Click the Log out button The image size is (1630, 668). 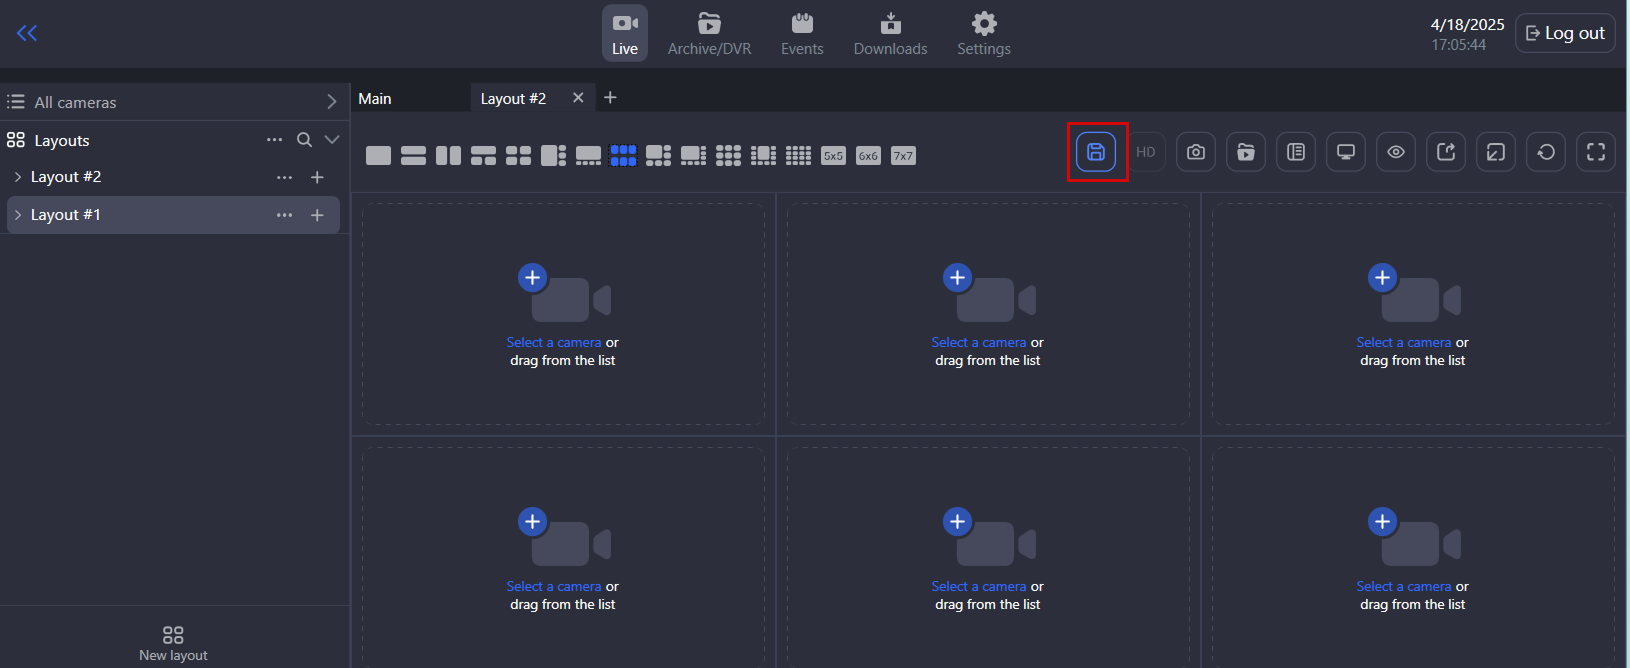pos(1565,33)
